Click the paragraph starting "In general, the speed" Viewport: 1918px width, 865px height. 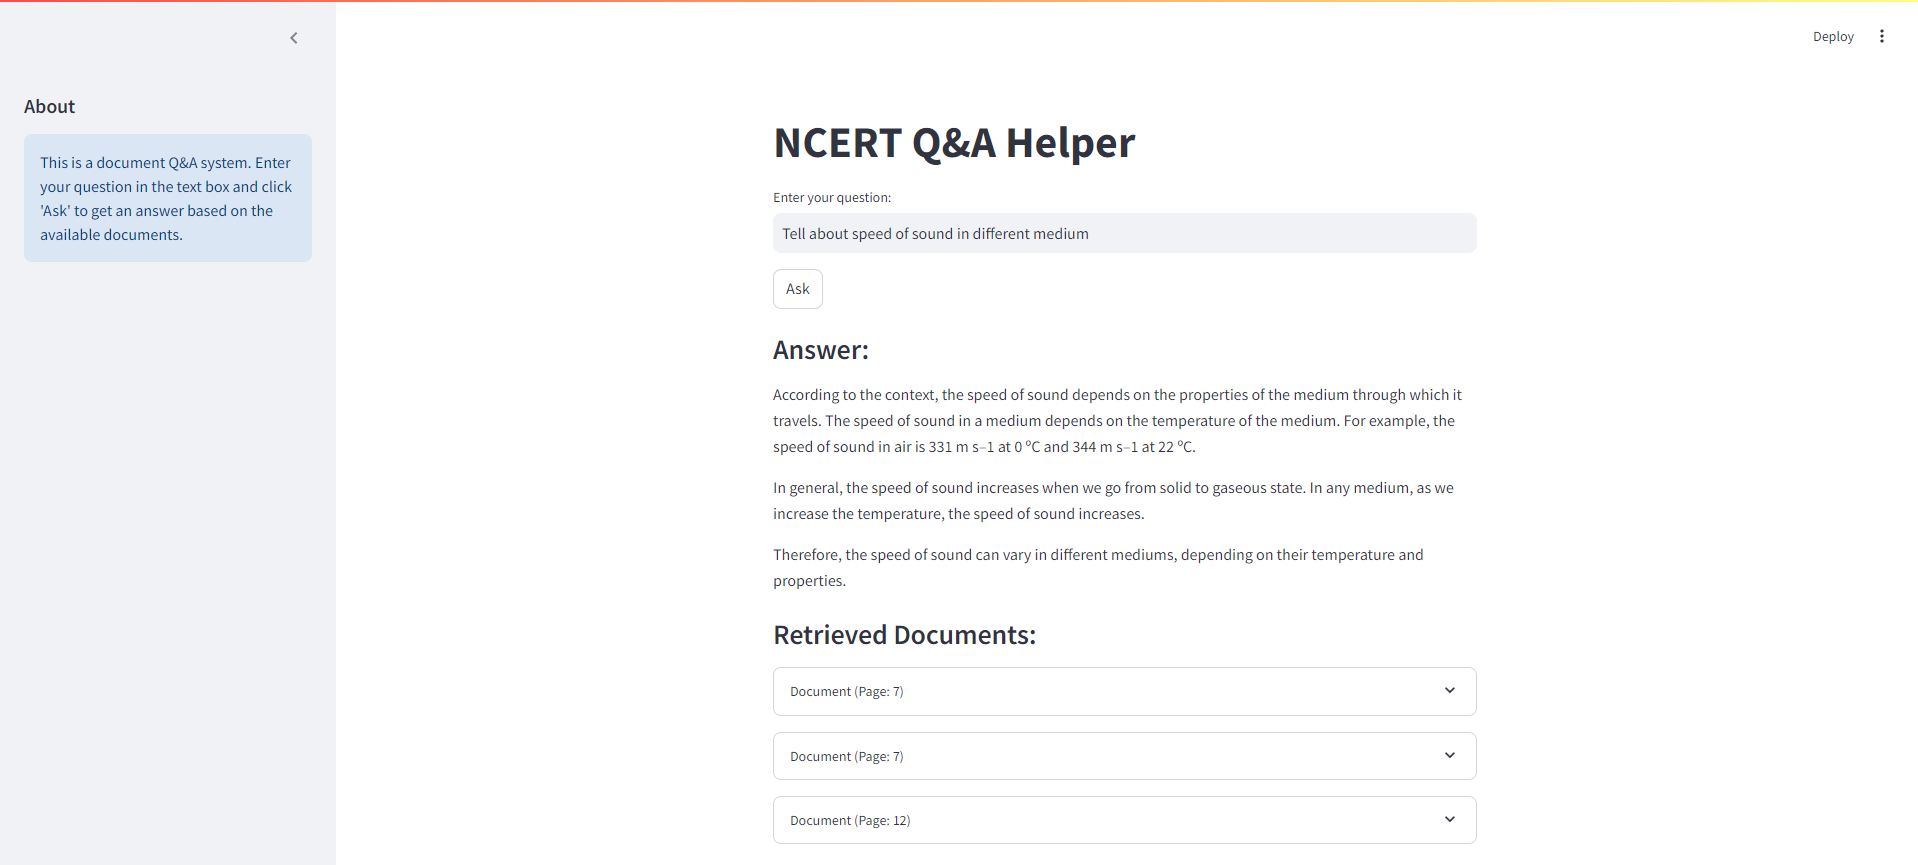coord(1113,501)
